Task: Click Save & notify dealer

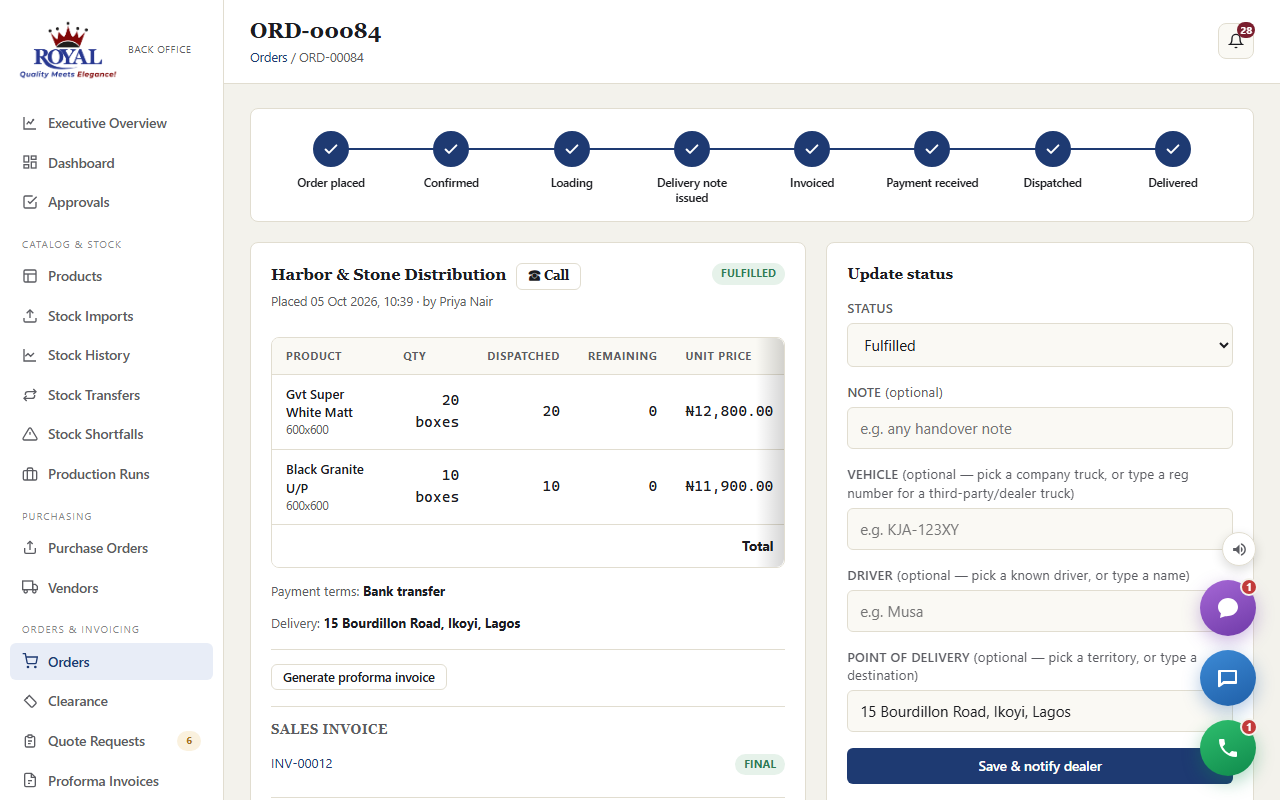Action: coord(1040,766)
